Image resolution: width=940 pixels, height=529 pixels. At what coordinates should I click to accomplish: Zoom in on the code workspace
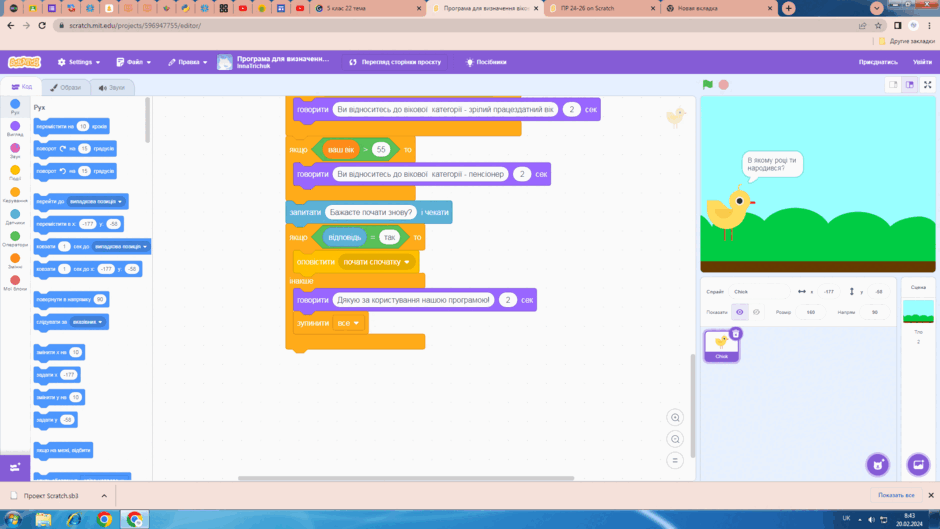tap(675, 417)
